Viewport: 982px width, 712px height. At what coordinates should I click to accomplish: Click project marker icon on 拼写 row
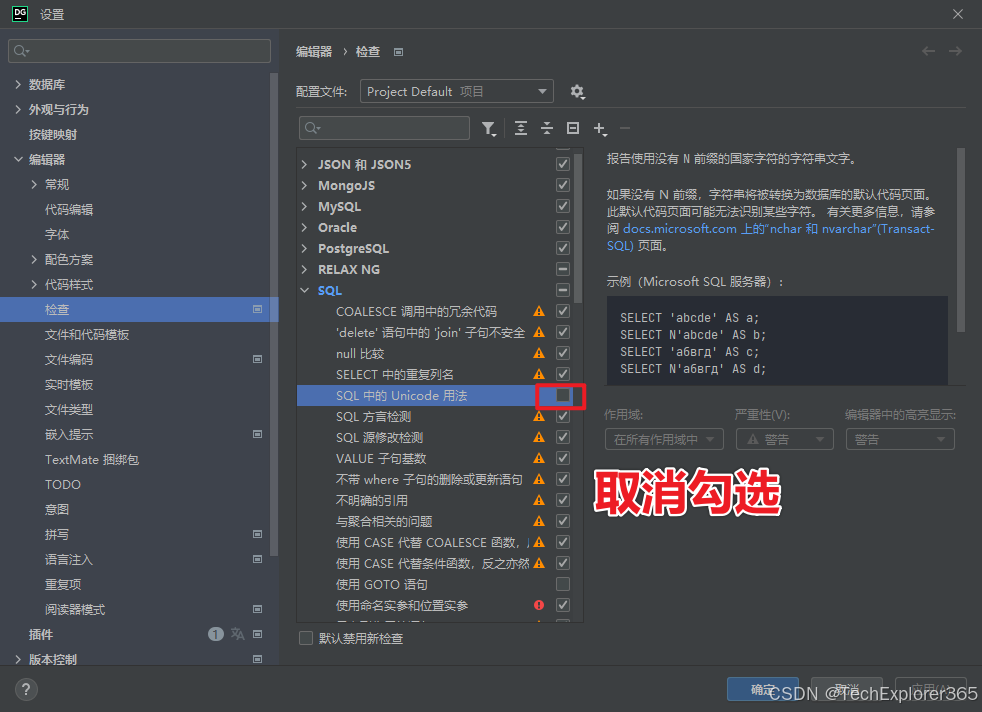tap(257, 534)
